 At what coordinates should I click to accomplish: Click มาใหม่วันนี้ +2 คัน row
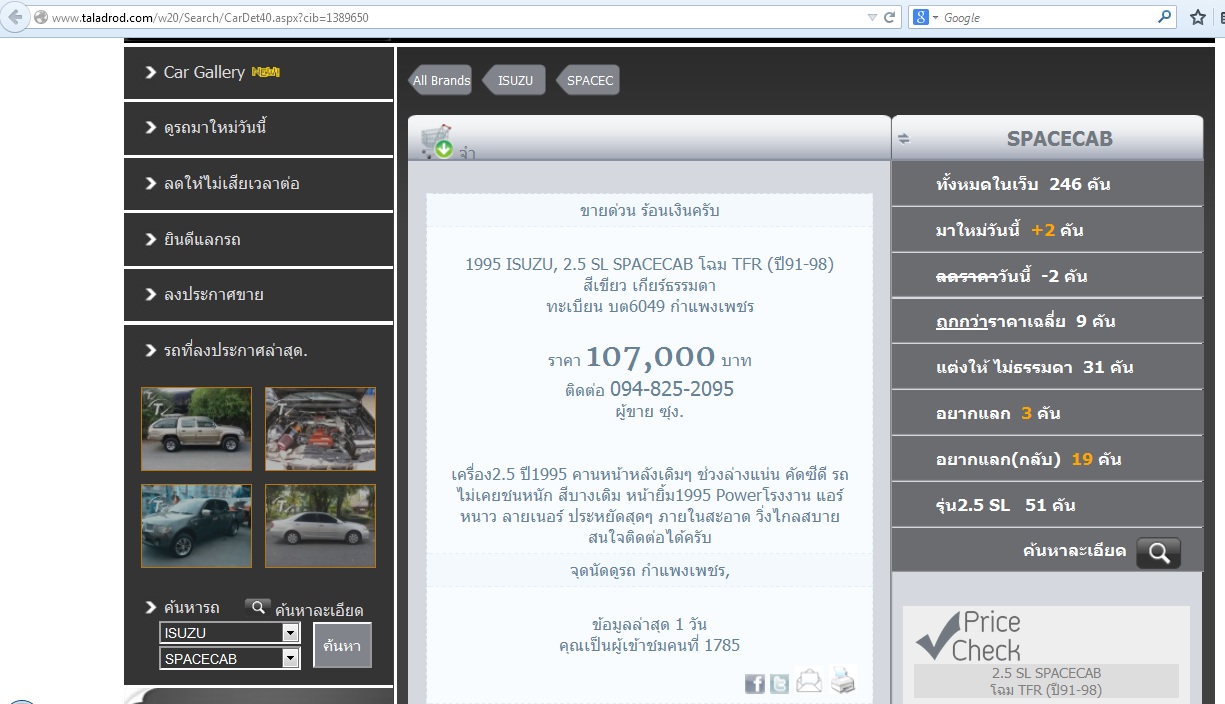coord(1047,230)
